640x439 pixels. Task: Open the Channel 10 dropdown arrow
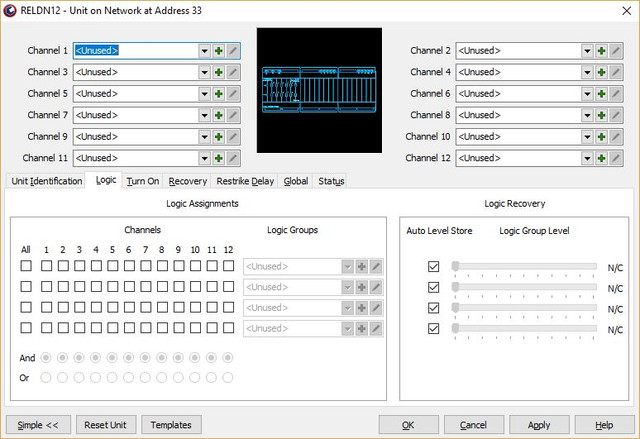[x=587, y=137]
